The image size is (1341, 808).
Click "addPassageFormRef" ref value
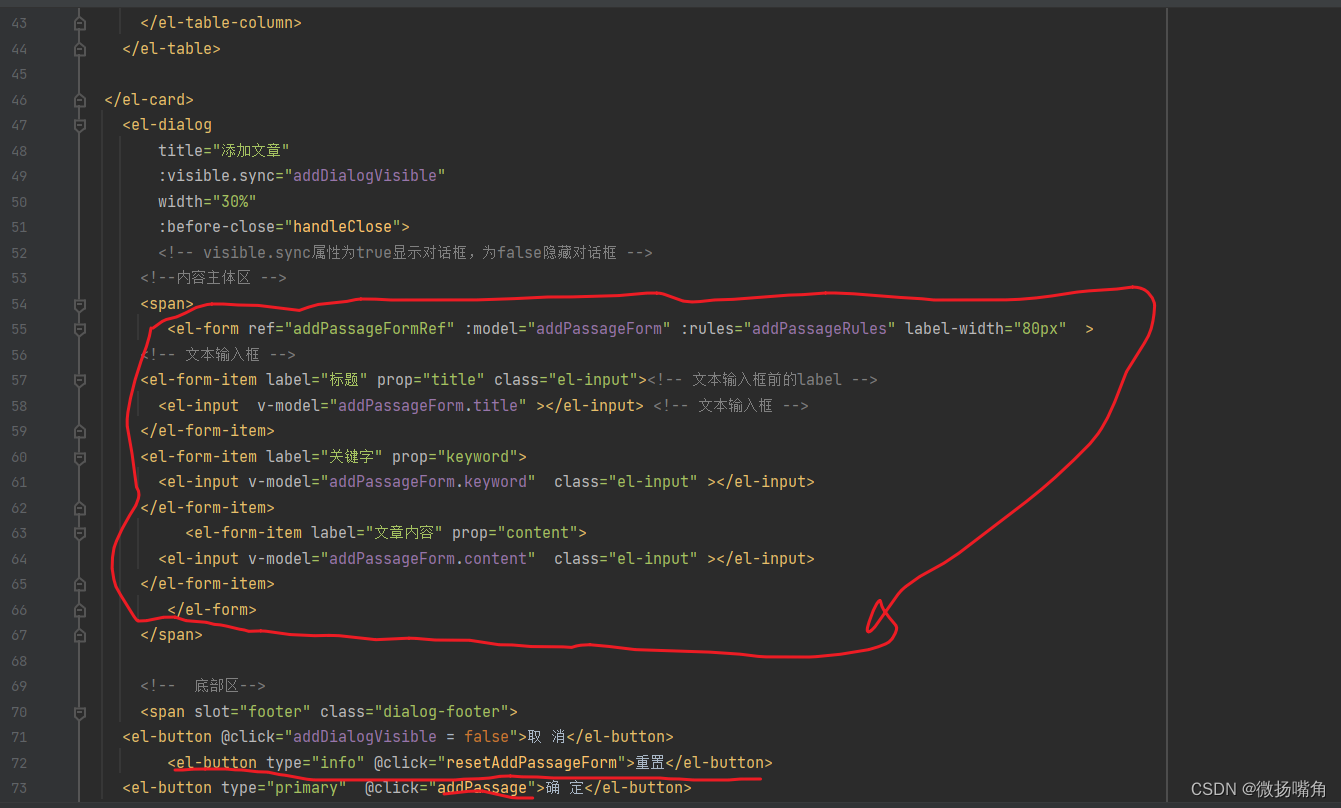click(x=371, y=329)
